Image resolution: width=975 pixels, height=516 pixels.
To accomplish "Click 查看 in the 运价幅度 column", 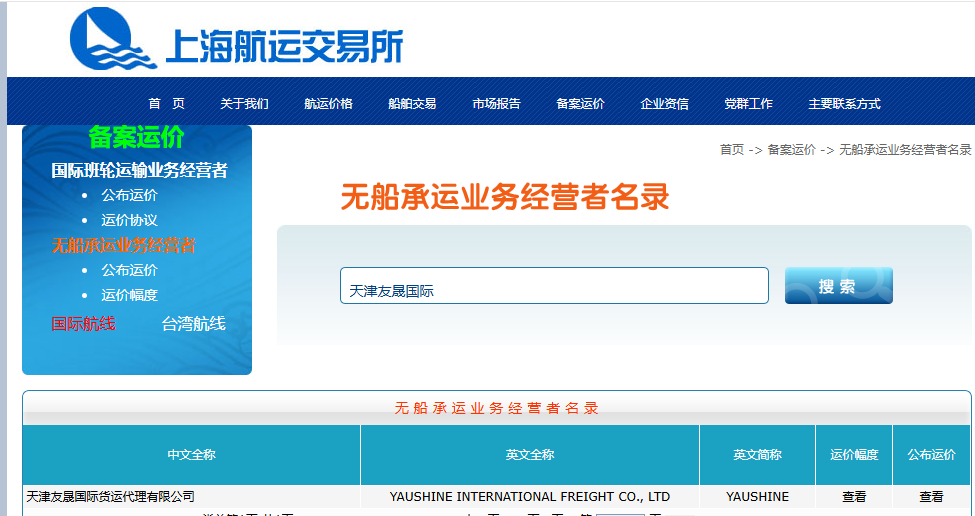I will [854, 497].
